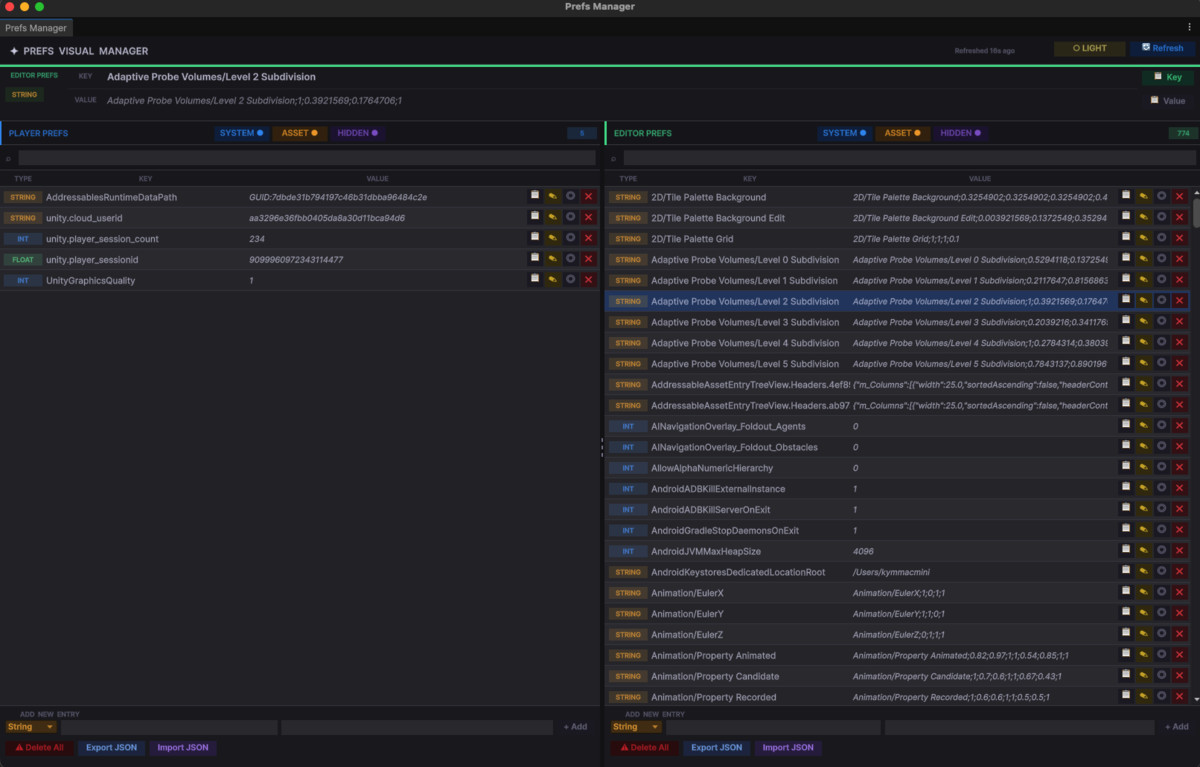Click the Editor Prefs vertical scrollbar
The height and width of the screenshot is (767, 1200).
click(1196, 213)
